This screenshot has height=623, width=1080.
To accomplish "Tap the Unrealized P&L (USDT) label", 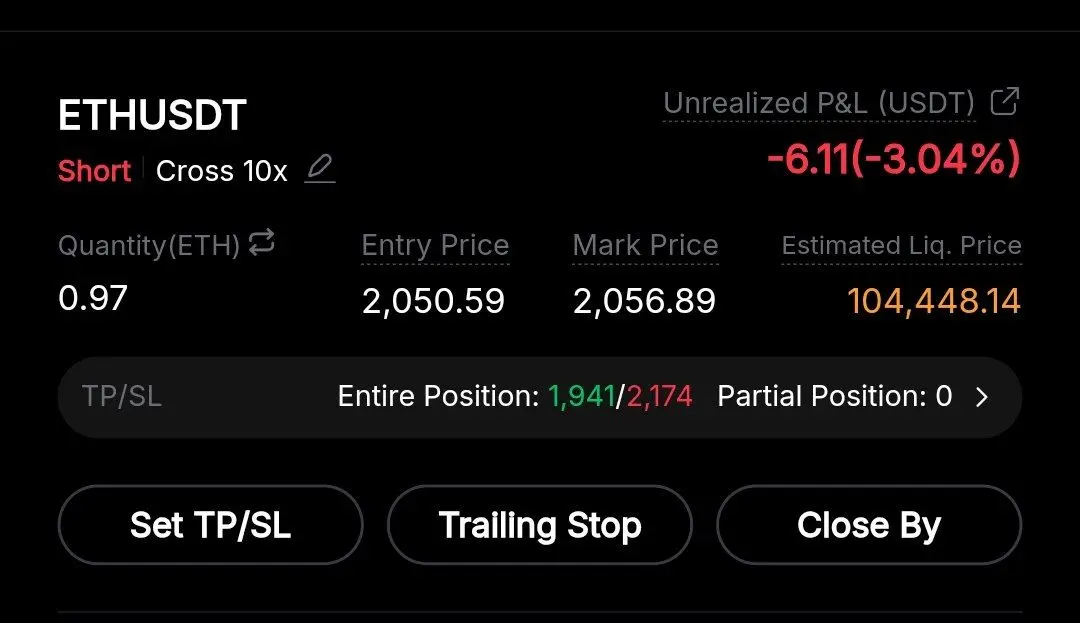I will pos(819,103).
